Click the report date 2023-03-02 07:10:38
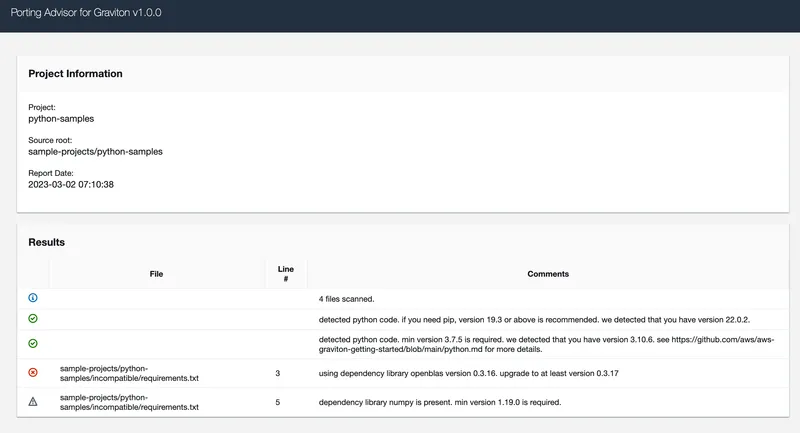Screen dimensions: 800x433 pyautogui.click(x=71, y=185)
